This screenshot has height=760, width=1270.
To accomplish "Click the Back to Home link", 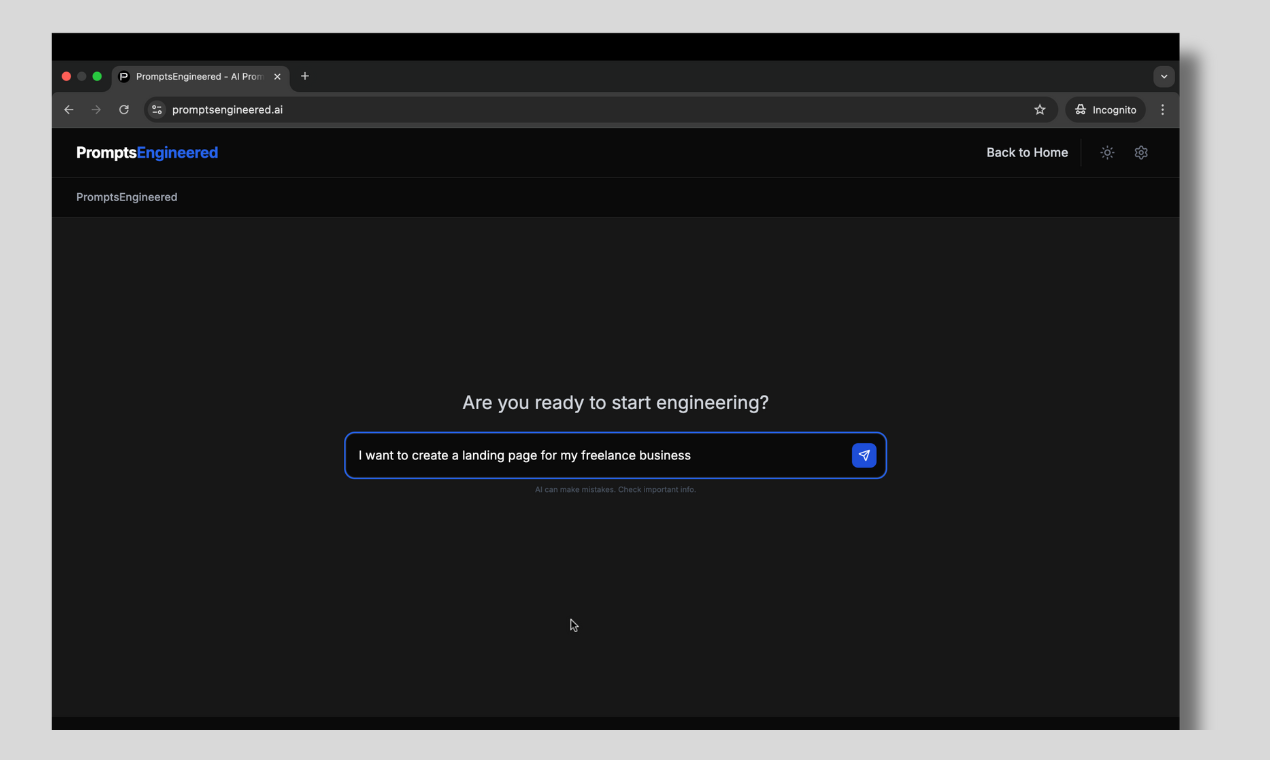I will click(x=1027, y=153).
